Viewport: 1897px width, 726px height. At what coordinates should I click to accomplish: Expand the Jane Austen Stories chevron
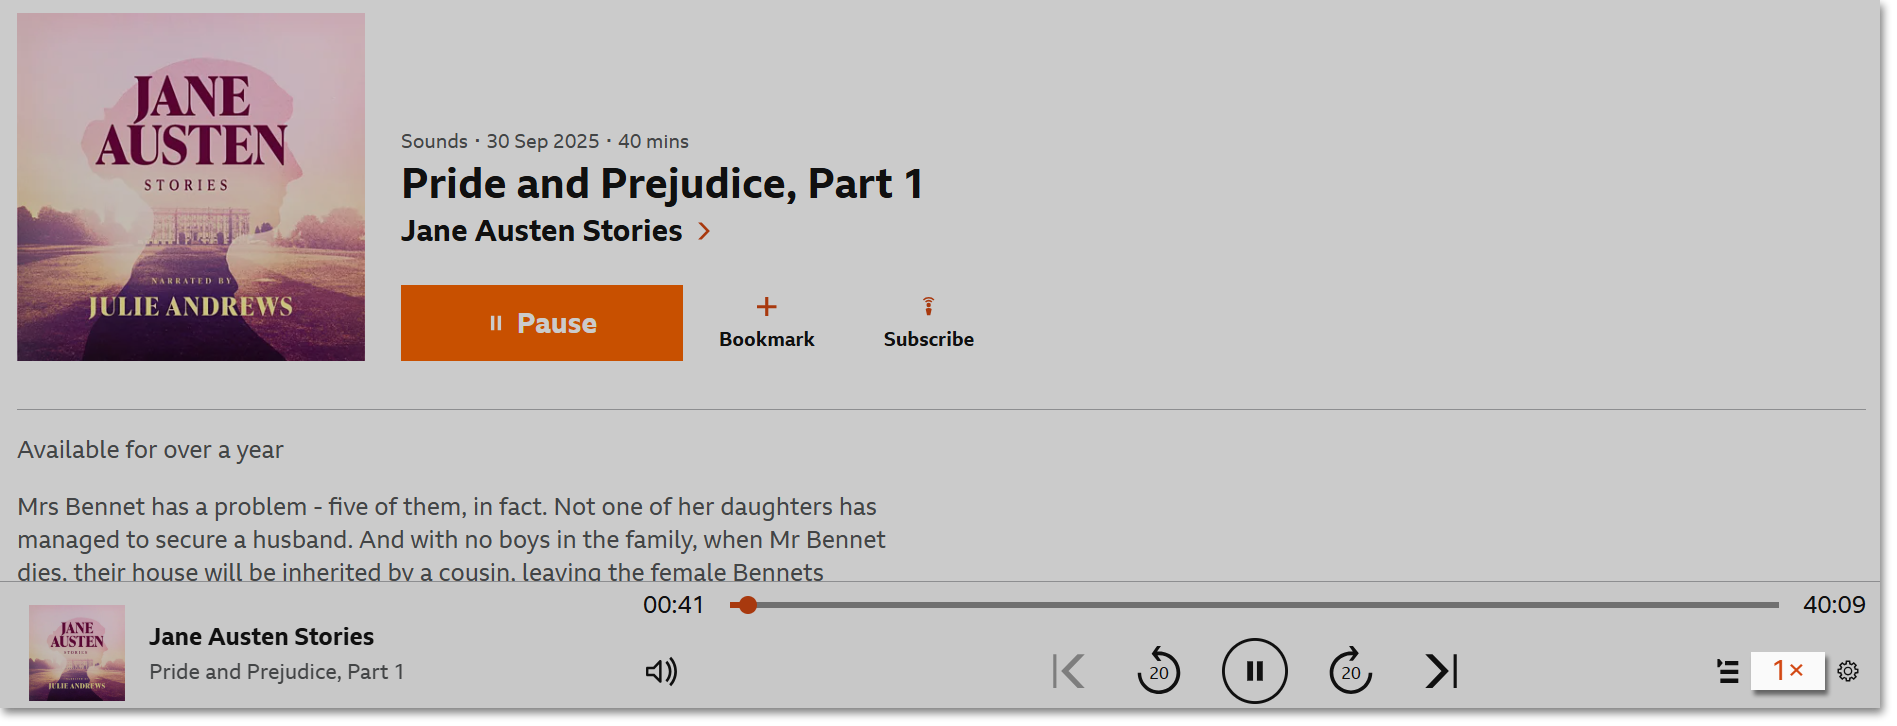pyautogui.click(x=704, y=231)
